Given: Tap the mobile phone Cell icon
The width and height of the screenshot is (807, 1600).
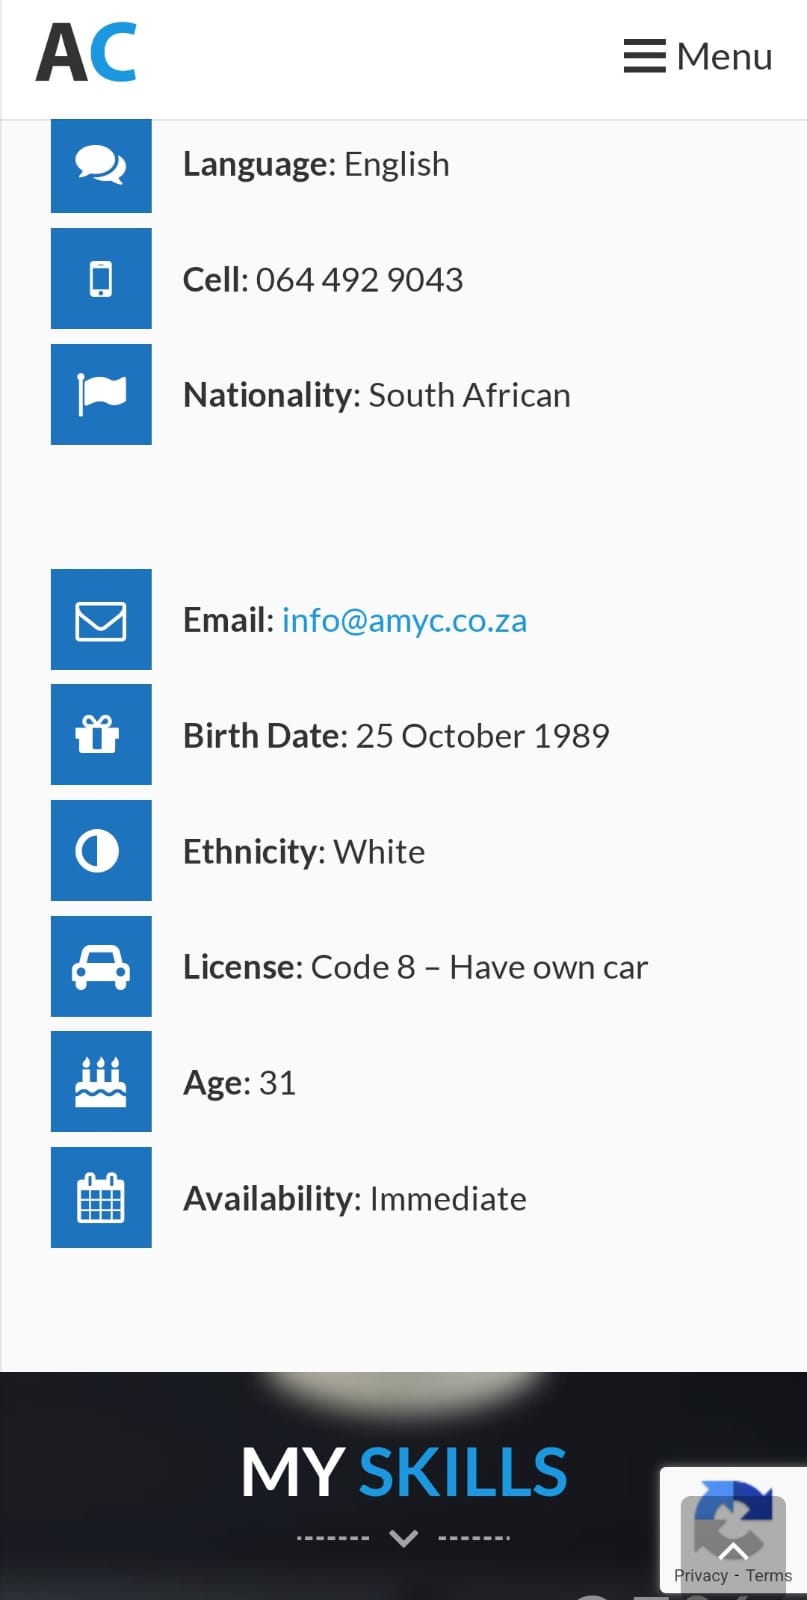Looking at the screenshot, I should pyautogui.click(x=101, y=279).
